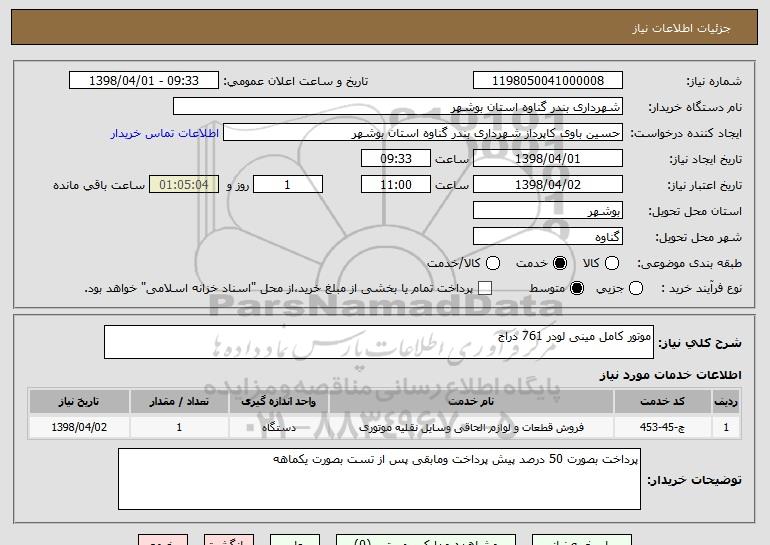Image resolution: width=770 pixels, height=545 pixels.
Task: Click the validity date field 1398/04/02
Action: [x=548, y=185]
